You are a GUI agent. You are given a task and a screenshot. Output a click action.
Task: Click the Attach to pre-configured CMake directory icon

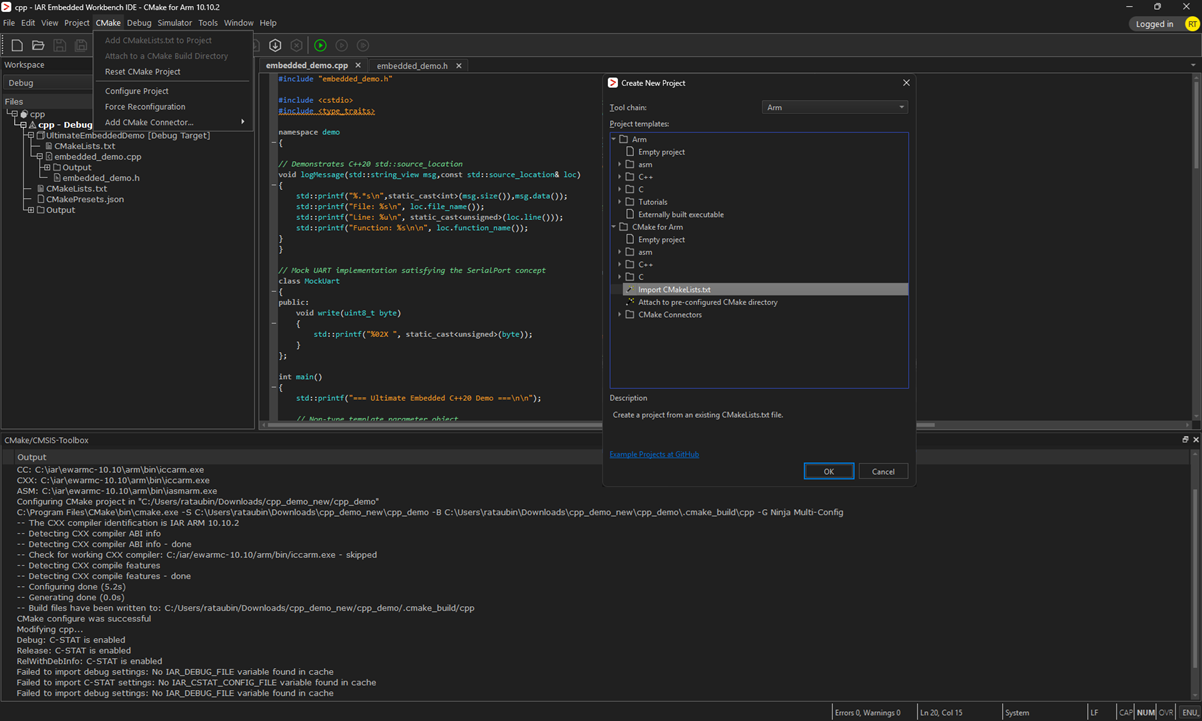(x=629, y=302)
